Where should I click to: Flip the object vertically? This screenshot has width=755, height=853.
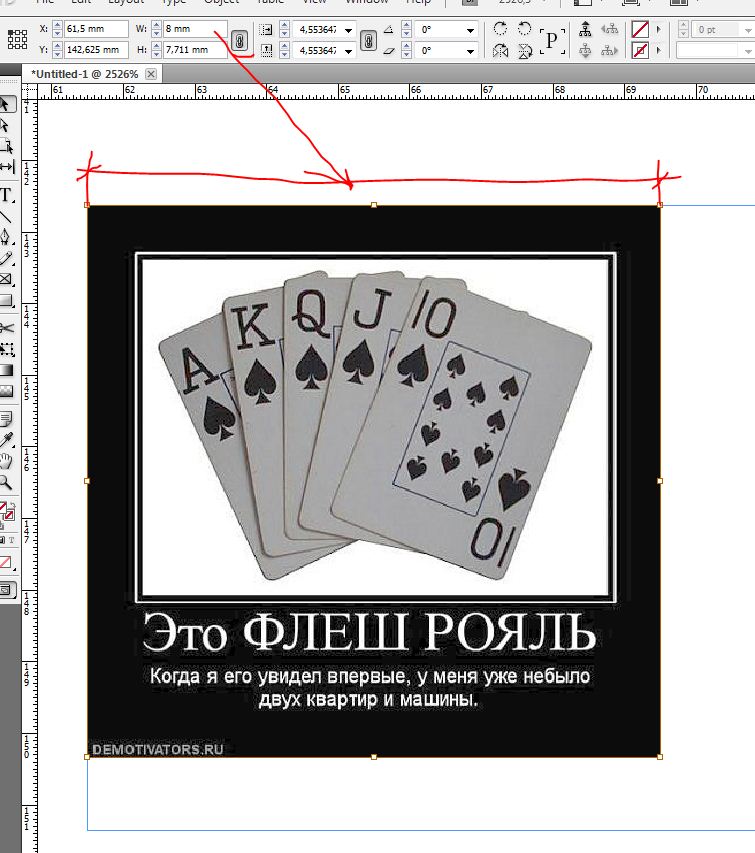[525, 51]
